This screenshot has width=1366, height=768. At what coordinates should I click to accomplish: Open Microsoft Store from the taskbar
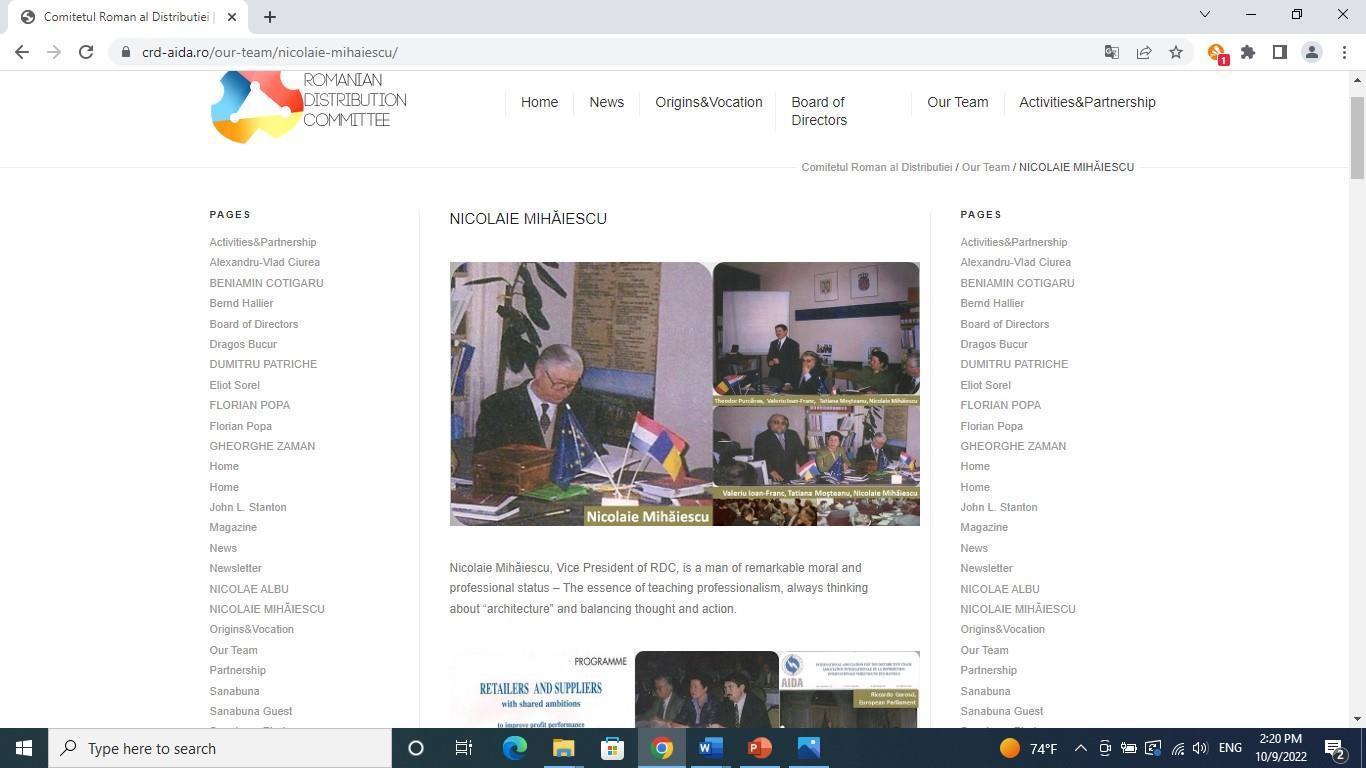tap(612, 748)
